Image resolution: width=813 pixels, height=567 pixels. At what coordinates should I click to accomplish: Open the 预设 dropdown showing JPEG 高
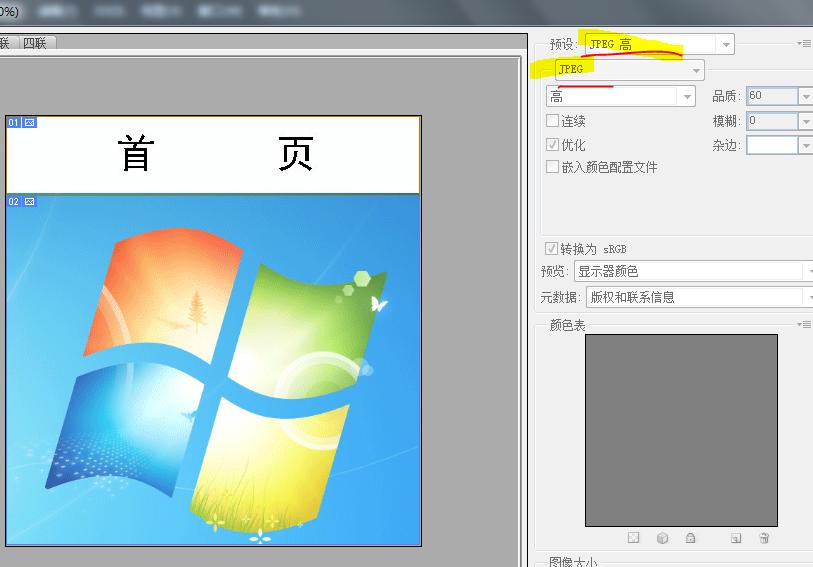tap(659, 45)
